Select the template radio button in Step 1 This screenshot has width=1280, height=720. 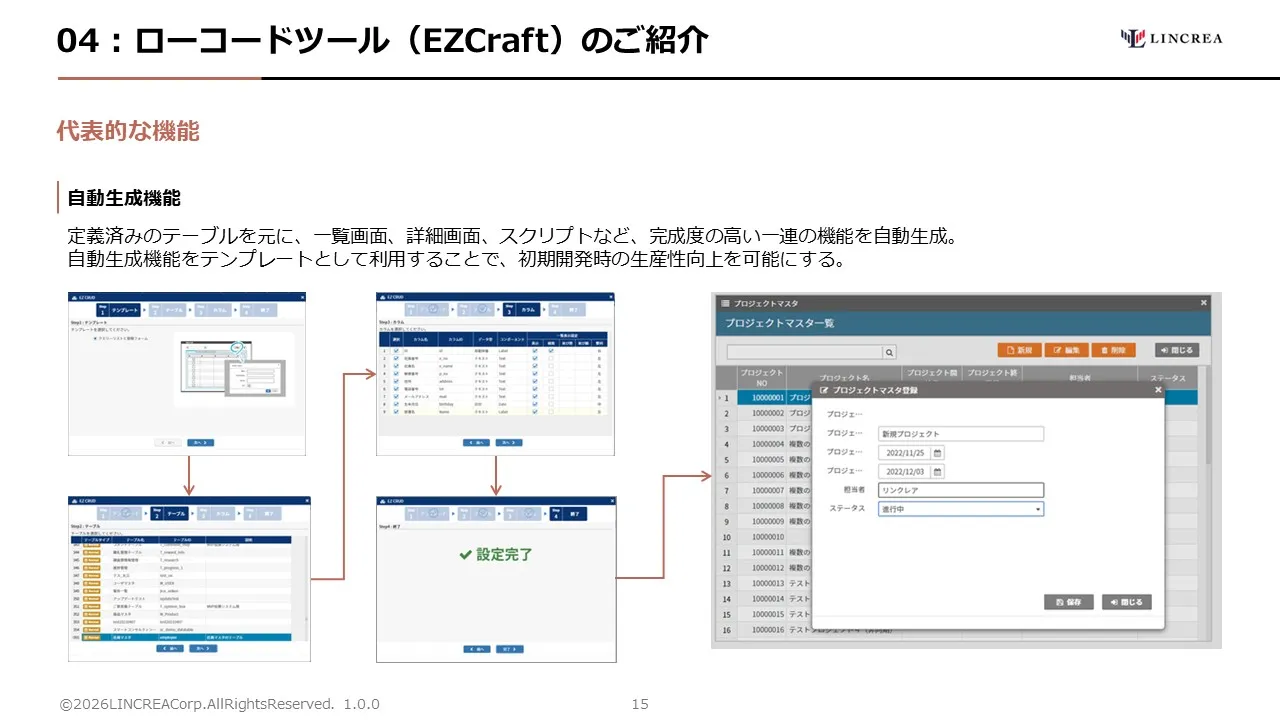(x=95, y=338)
